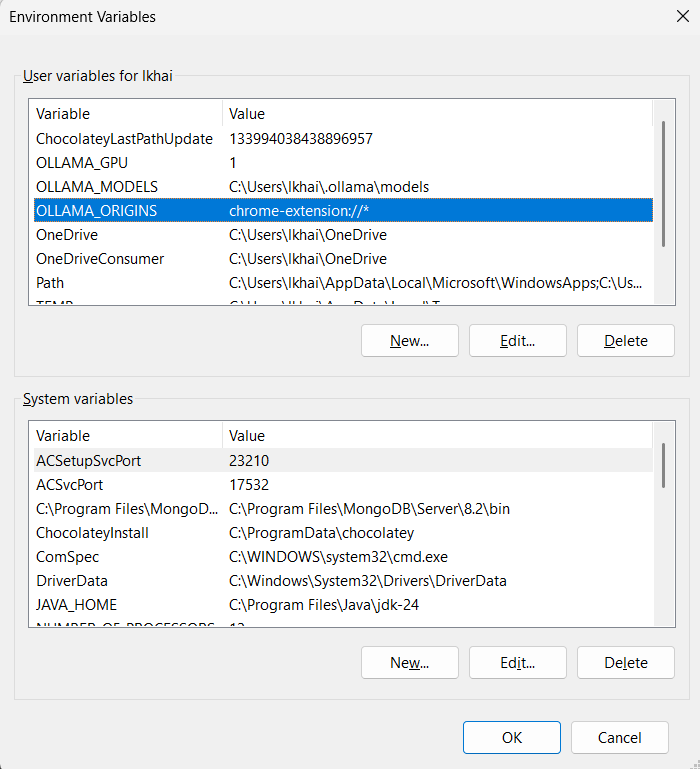This screenshot has height=769, width=700.
Task: Select the ACSvcPort system variable row
Action: tap(343, 485)
